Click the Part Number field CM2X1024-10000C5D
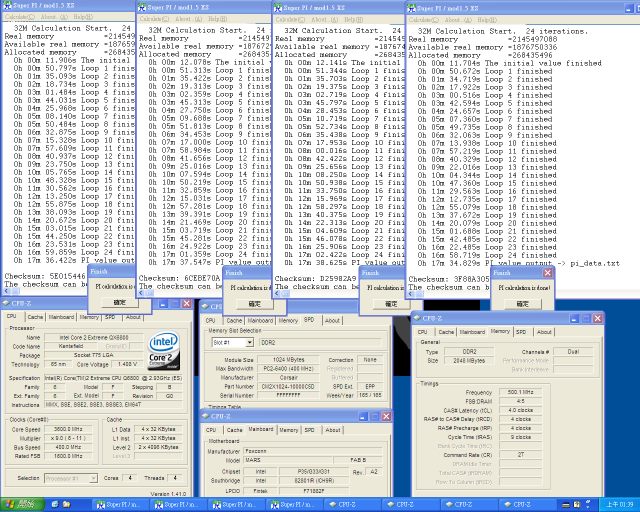The height and width of the screenshot is (512, 640). coord(288,386)
